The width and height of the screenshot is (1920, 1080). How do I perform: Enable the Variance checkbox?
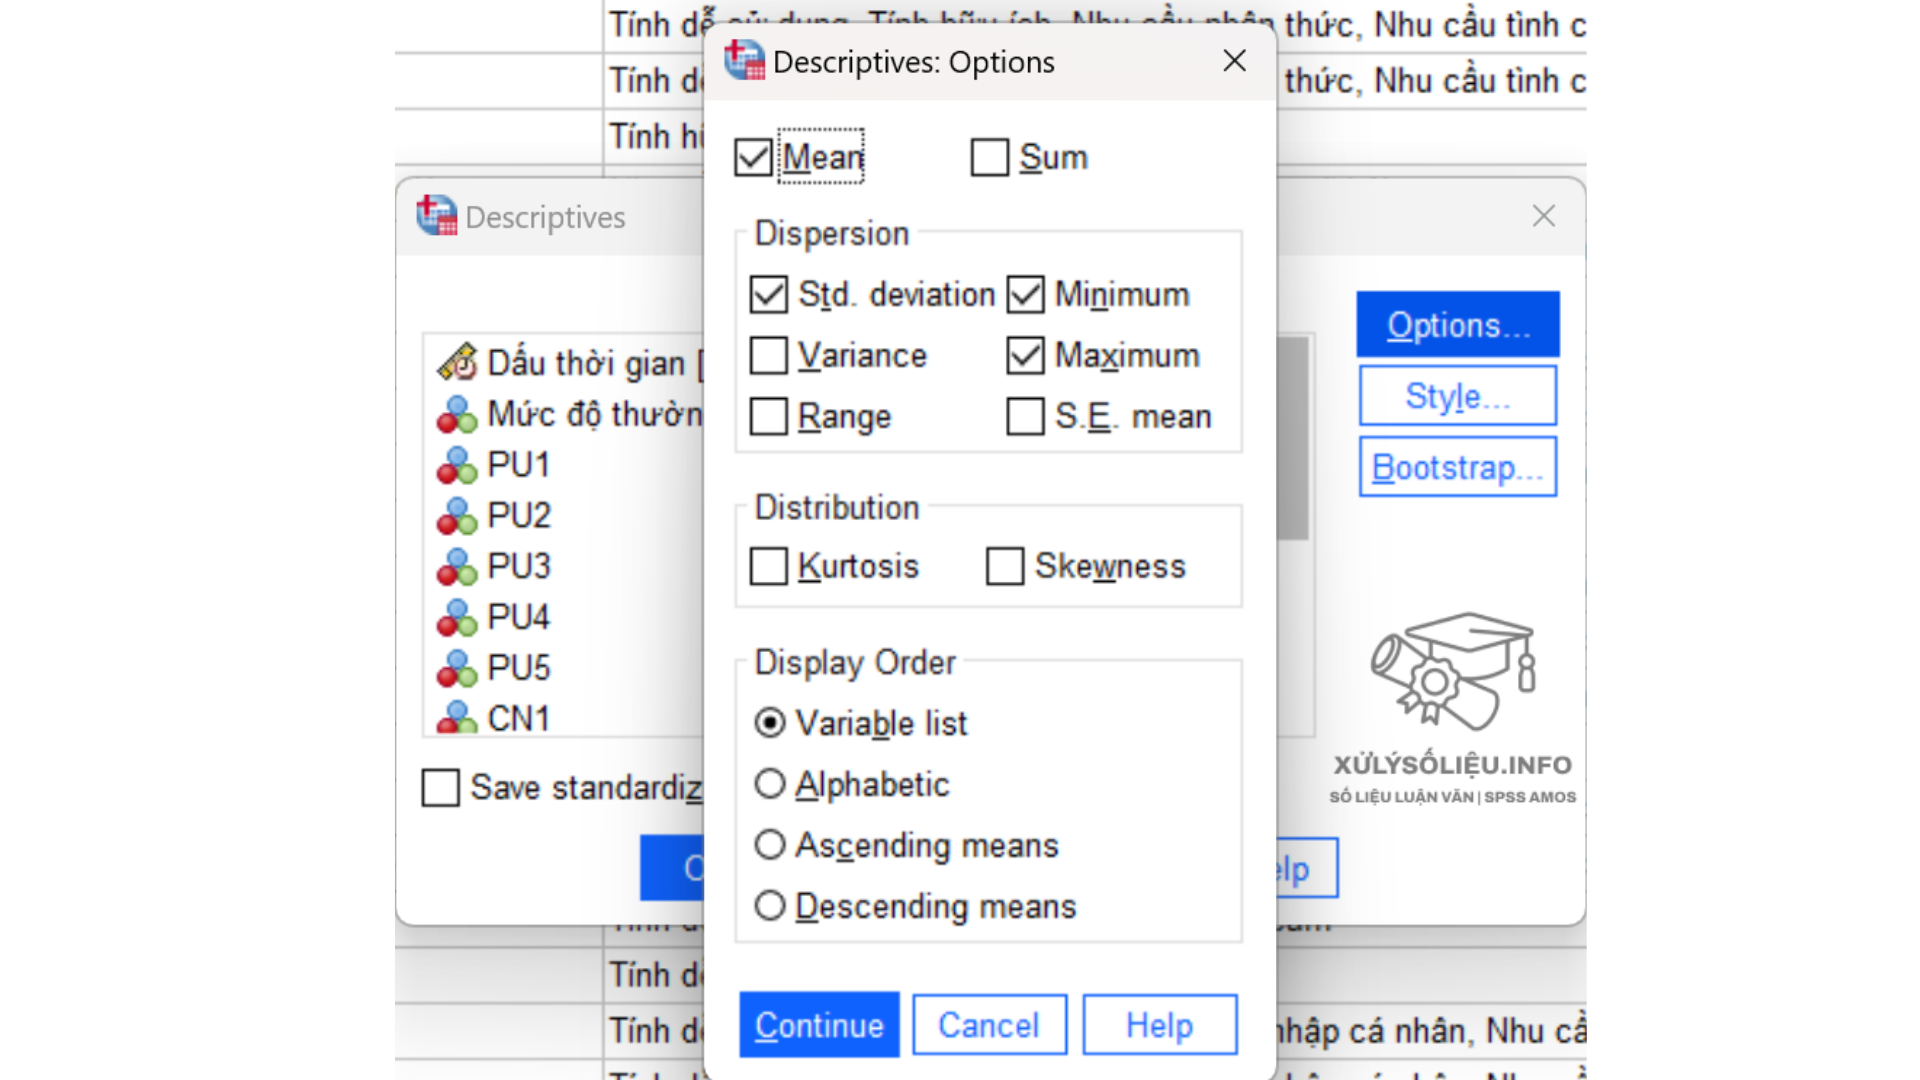768,355
